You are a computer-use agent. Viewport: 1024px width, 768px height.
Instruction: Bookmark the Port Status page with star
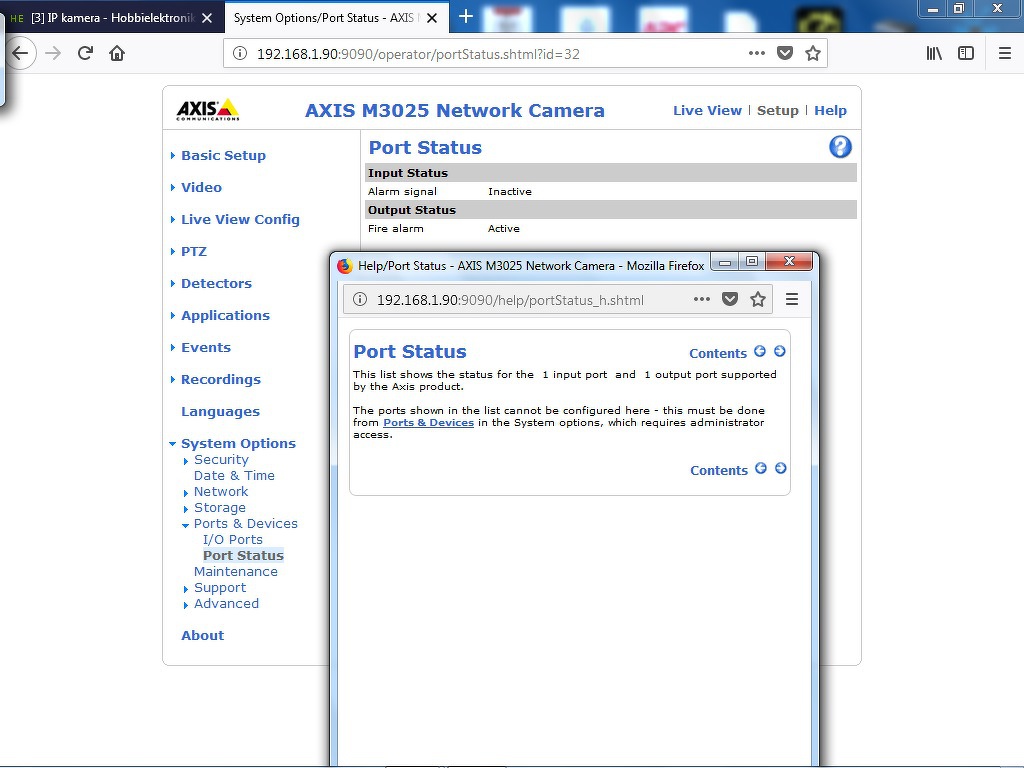pyautogui.click(x=812, y=54)
